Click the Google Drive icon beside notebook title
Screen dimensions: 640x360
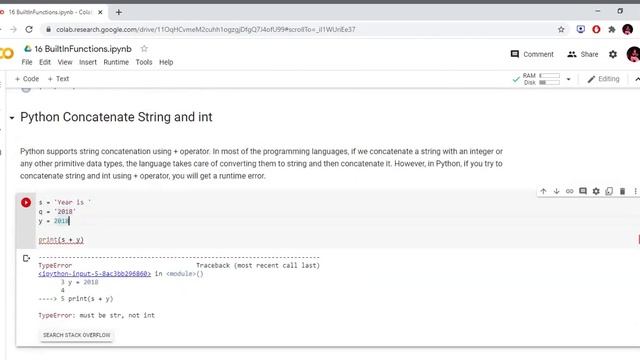pyautogui.click(x=28, y=49)
